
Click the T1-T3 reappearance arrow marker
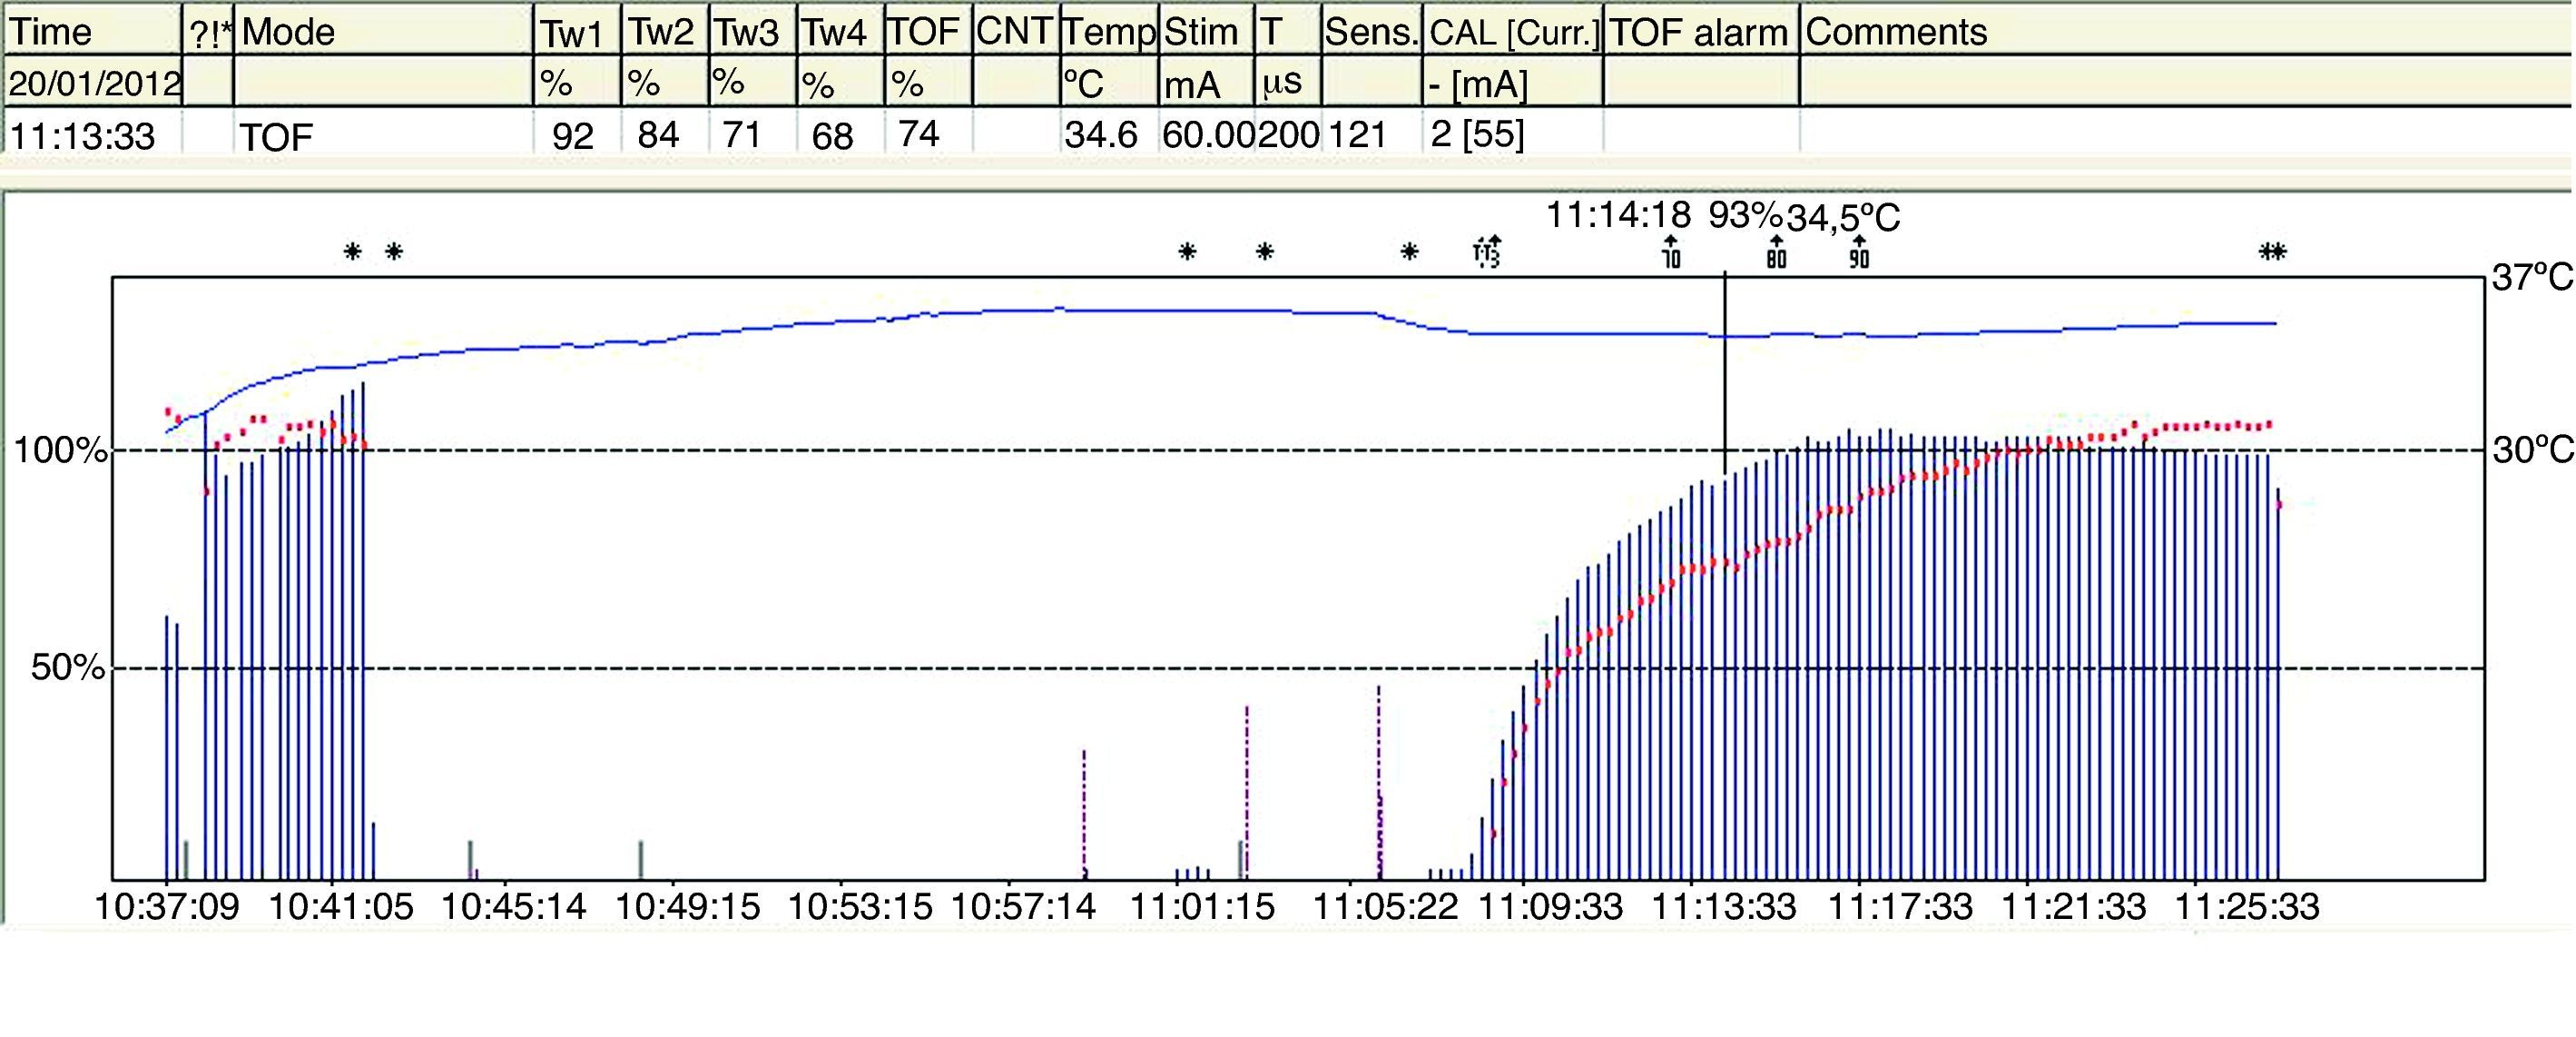coord(1487,252)
